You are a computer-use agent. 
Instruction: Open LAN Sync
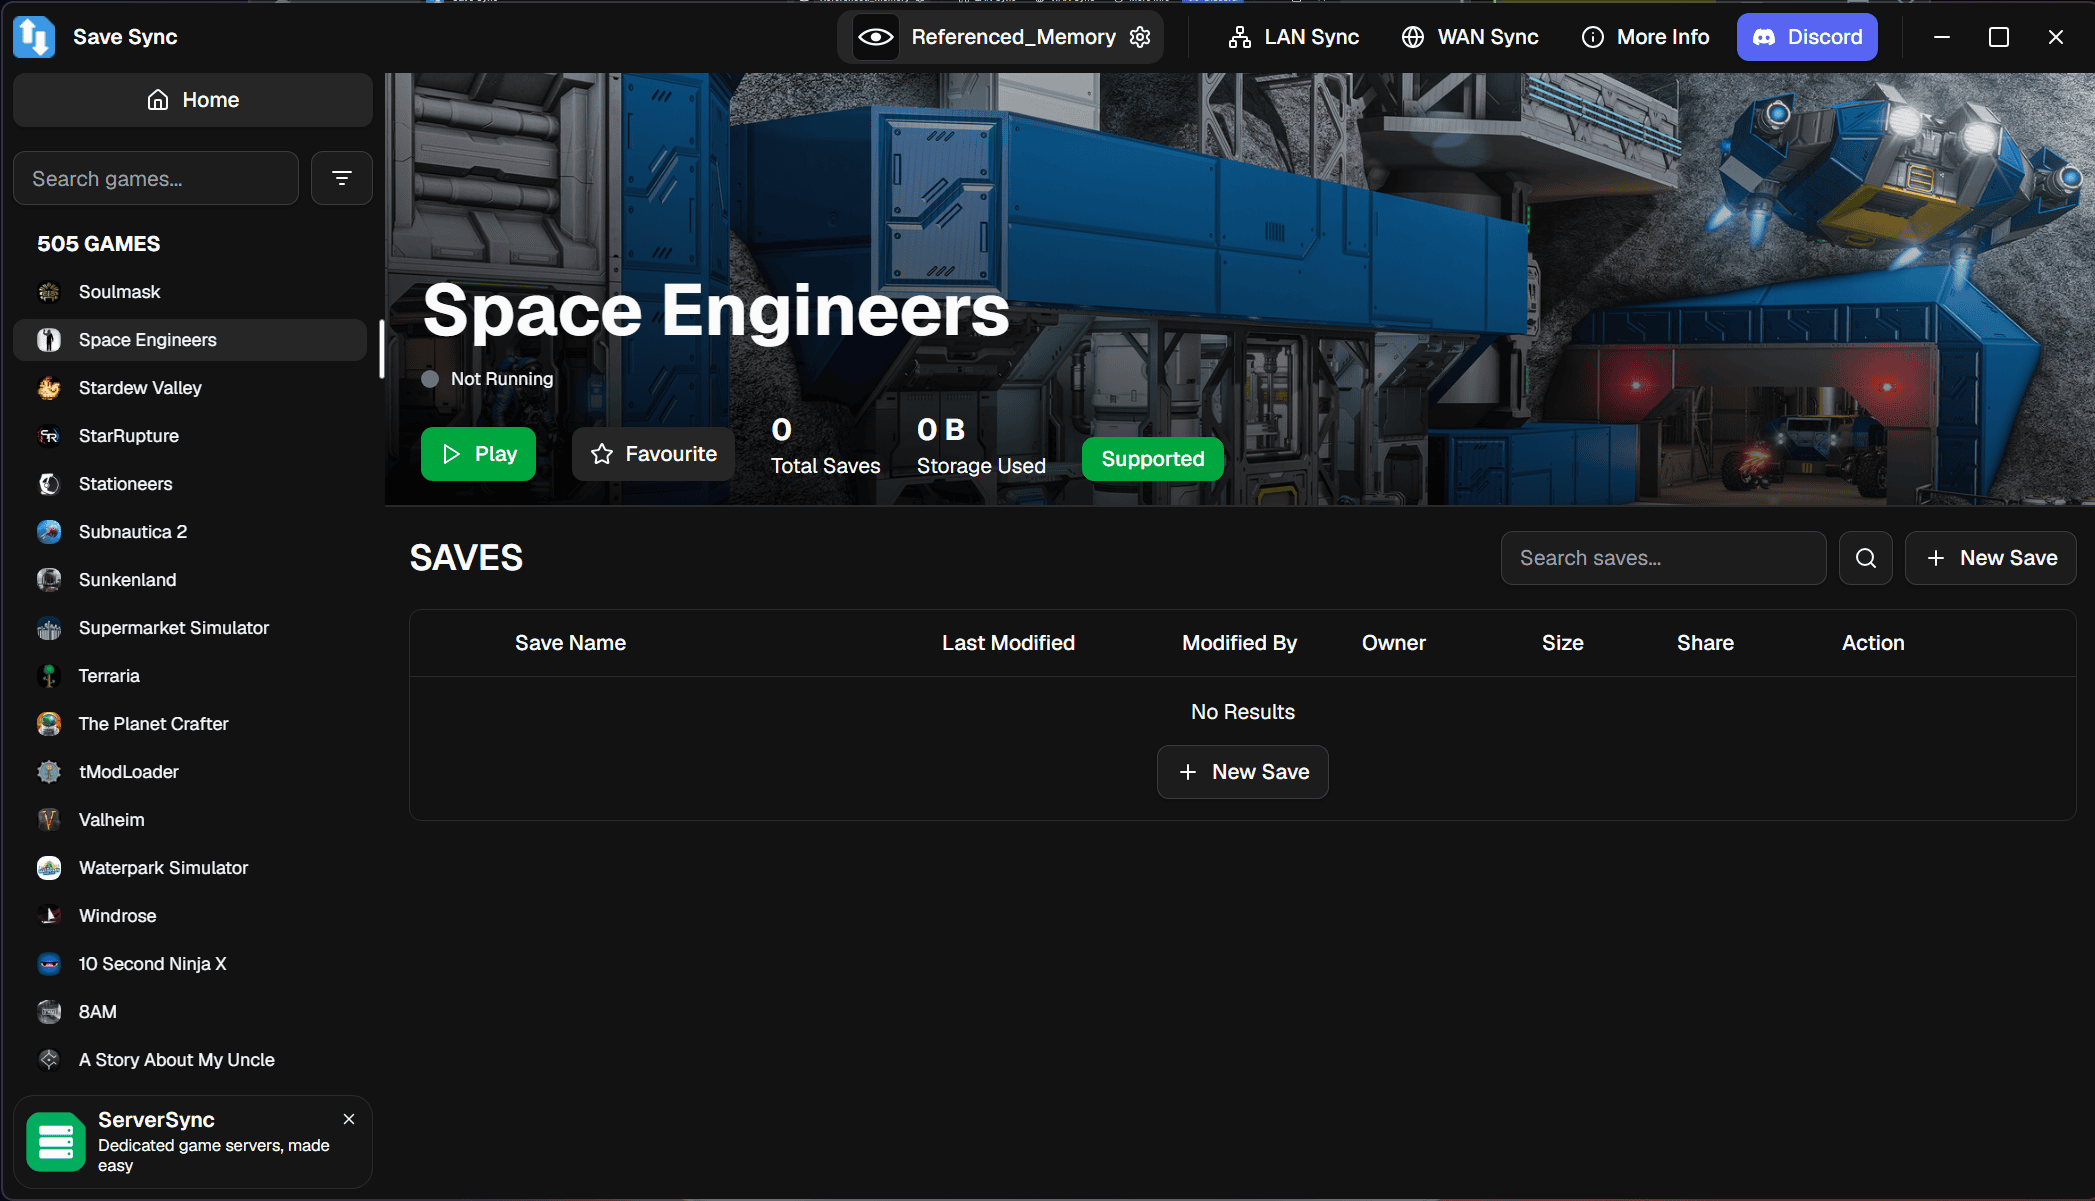click(1293, 37)
